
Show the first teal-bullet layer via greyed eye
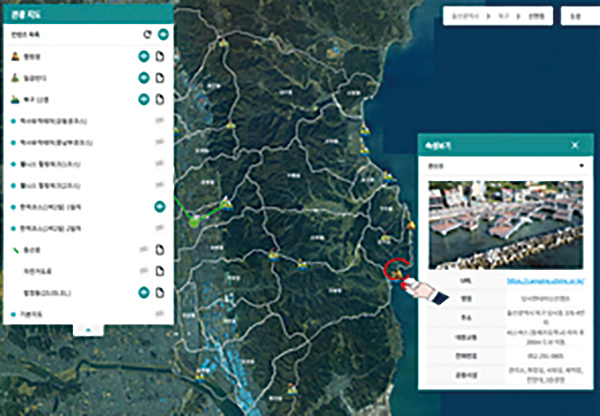click(x=160, y=121)
